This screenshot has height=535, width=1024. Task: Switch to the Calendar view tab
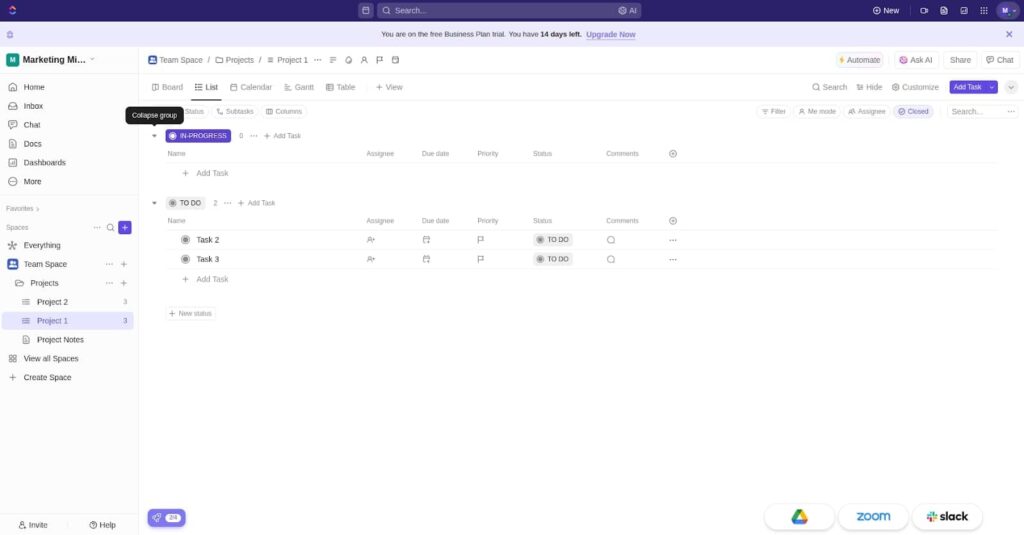pyautogui.click(x=251, y=87)
